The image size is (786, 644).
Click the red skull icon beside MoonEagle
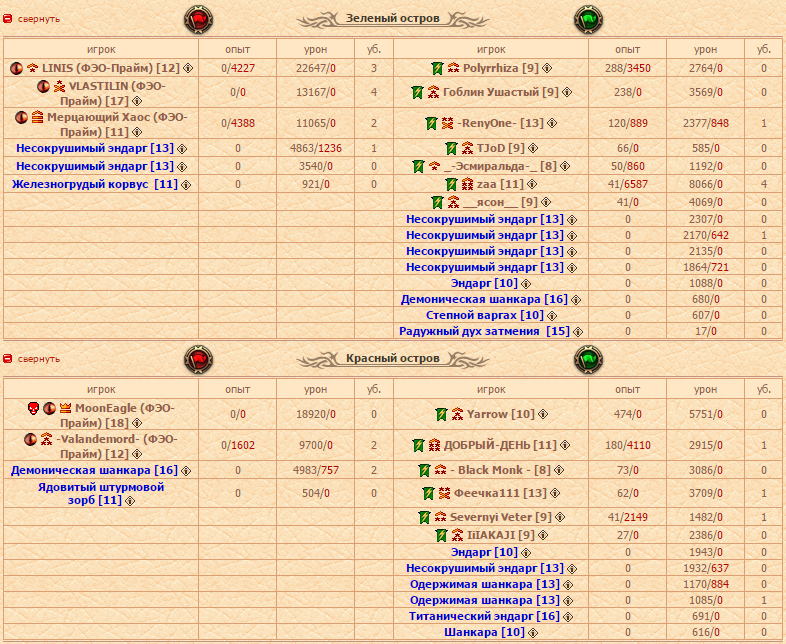click(x=33, y=408)
